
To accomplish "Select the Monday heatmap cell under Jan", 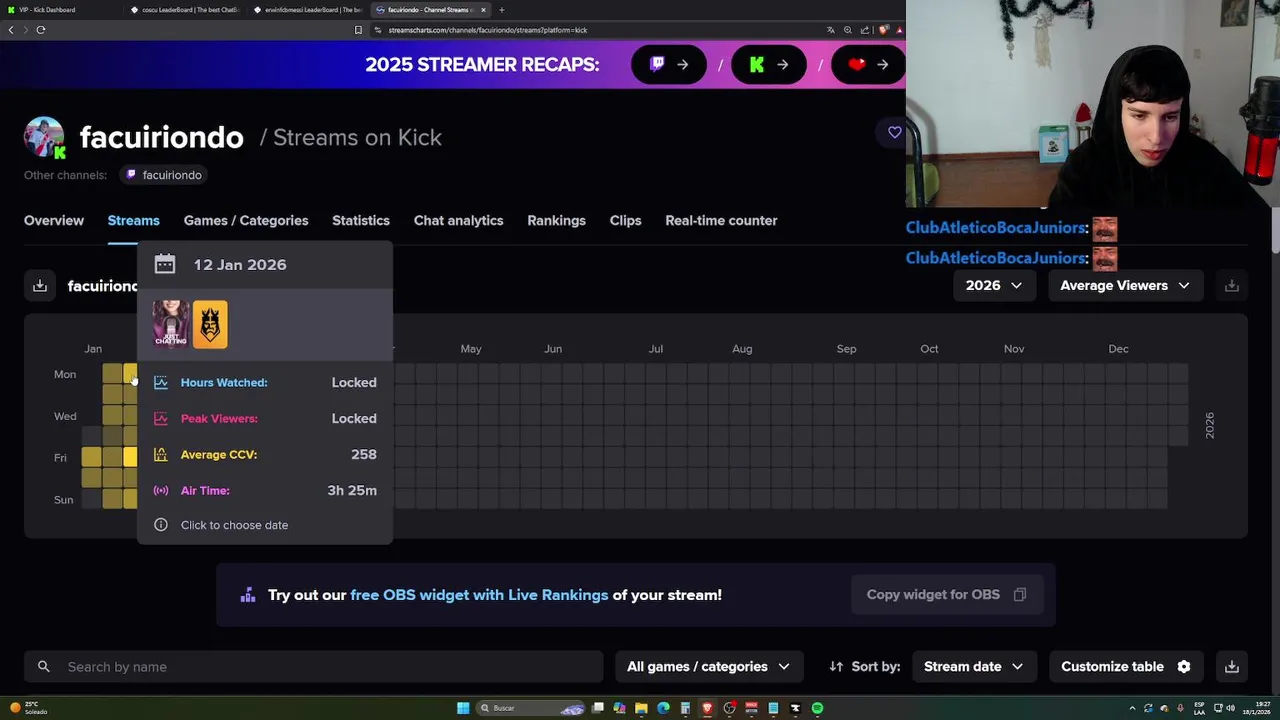I will click(112, 374).
